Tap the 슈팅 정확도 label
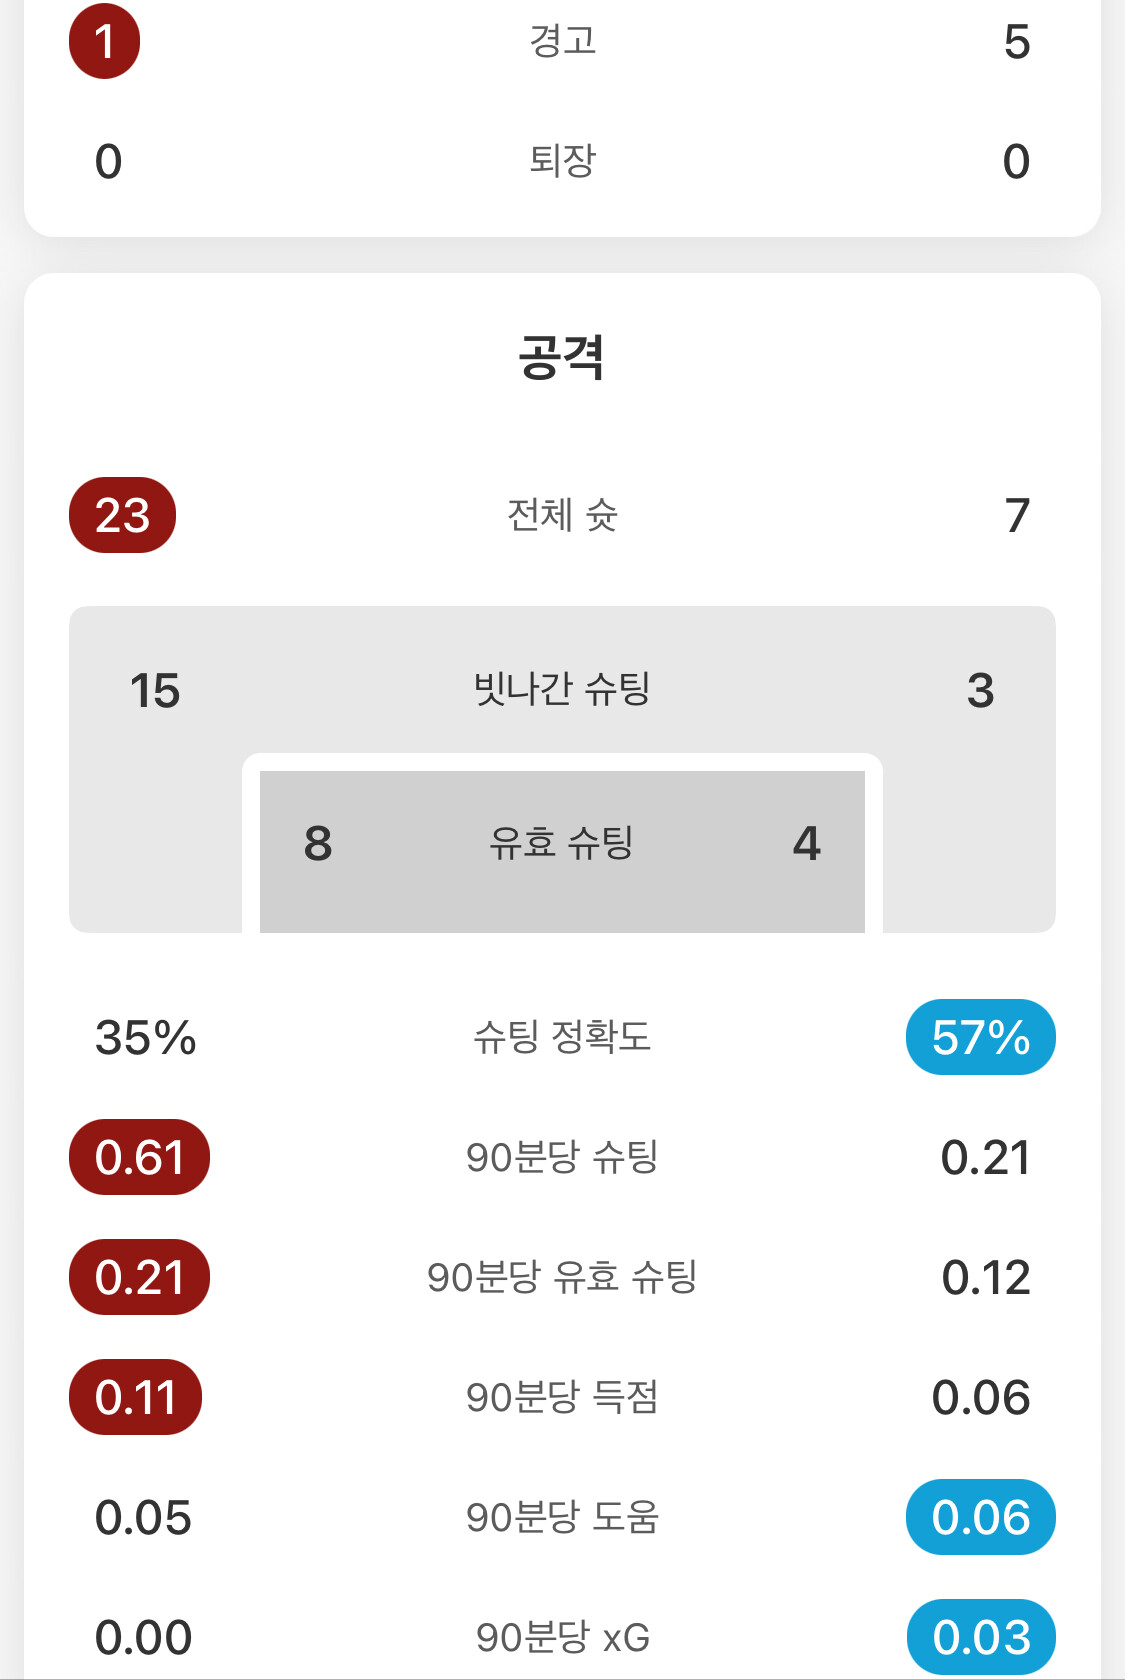The image size is (1125, 1680). (x=562, y=1036)
